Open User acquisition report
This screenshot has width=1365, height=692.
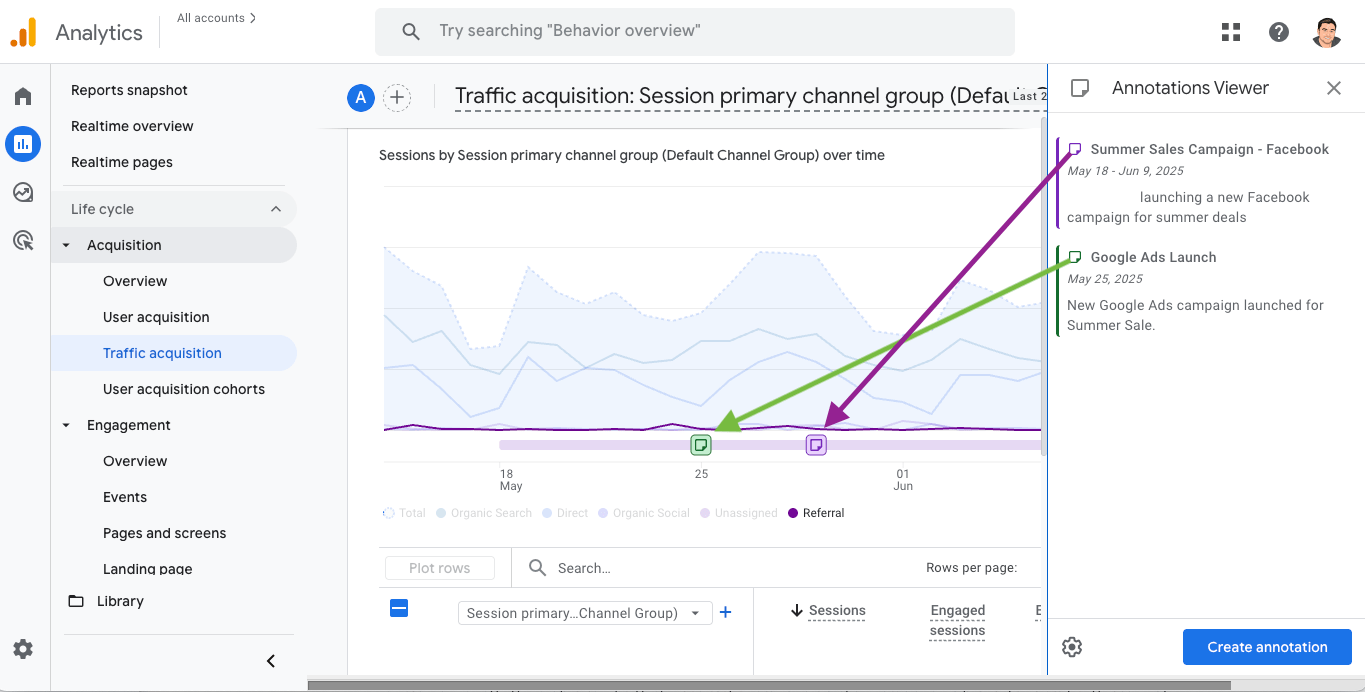tap(156, 317)
